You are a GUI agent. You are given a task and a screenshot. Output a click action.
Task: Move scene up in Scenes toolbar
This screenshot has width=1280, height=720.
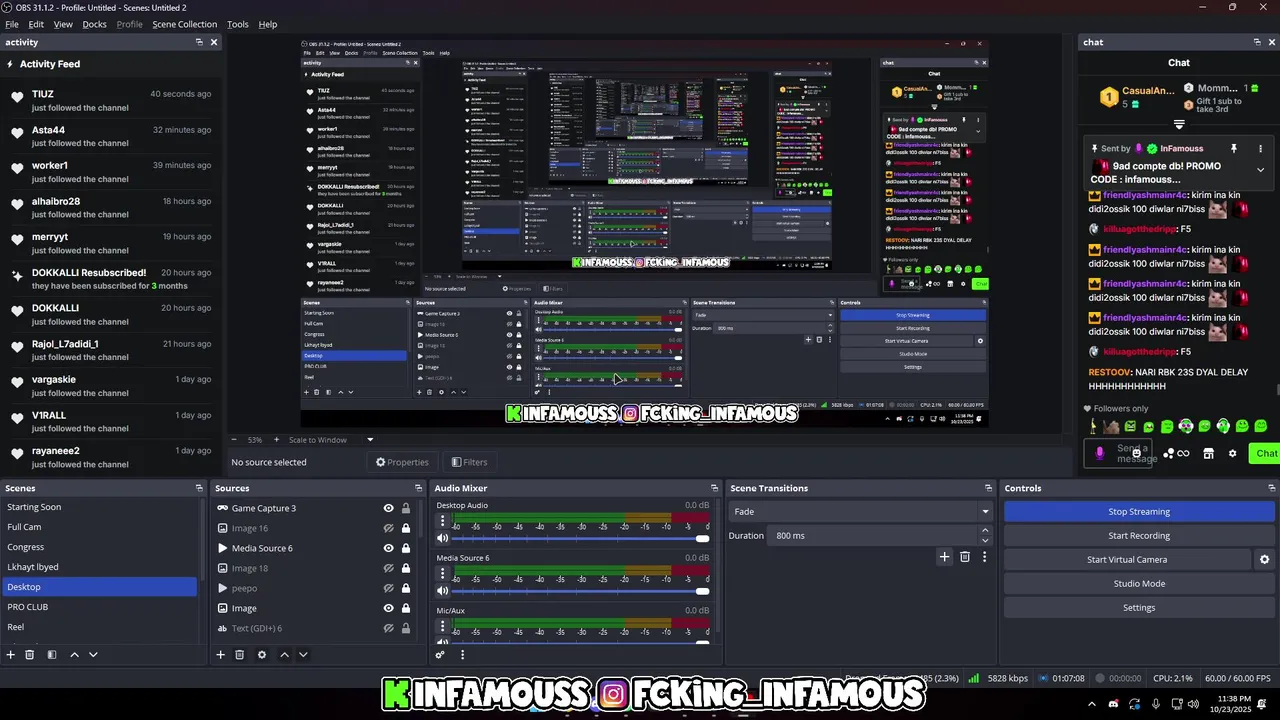(x=74, y=655)
